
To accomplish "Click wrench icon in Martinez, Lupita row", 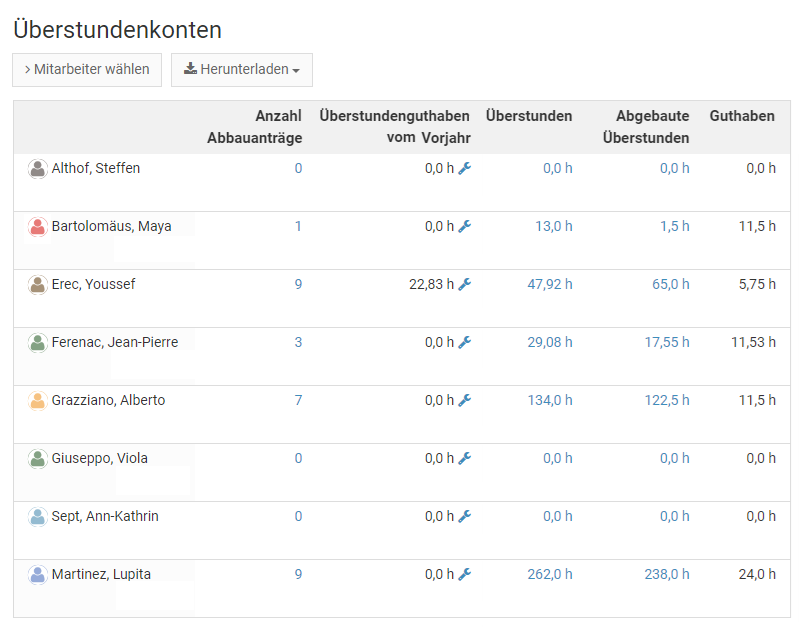I will click(x=464, y=575).
